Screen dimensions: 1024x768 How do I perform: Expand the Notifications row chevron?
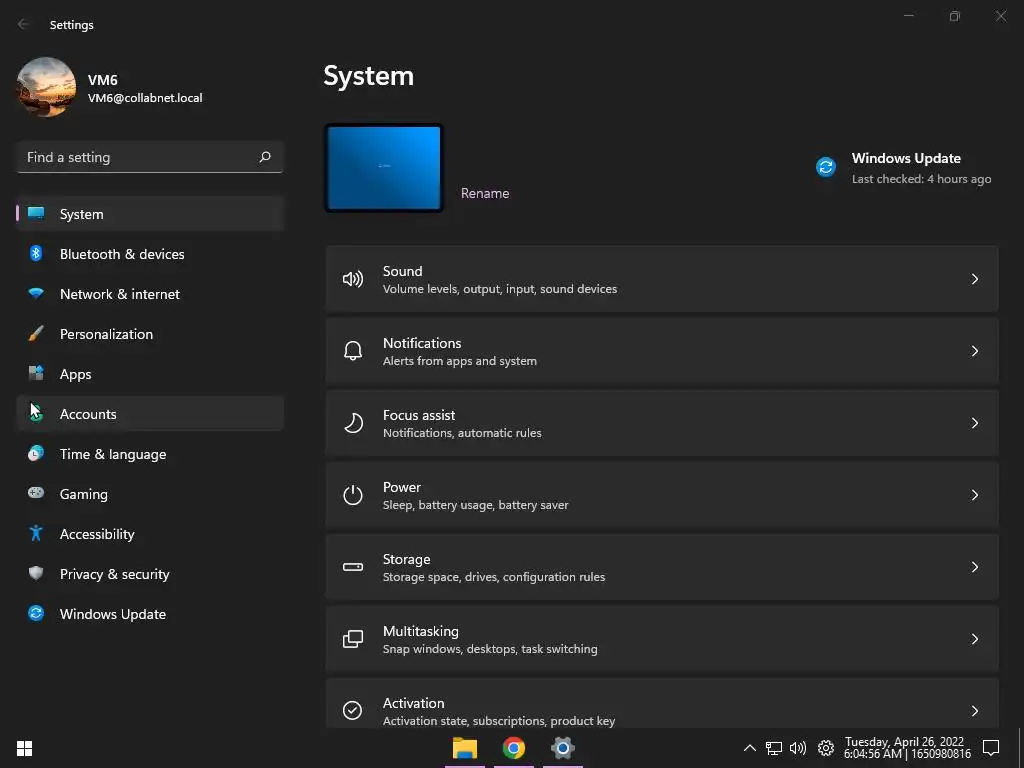(974, 351)
